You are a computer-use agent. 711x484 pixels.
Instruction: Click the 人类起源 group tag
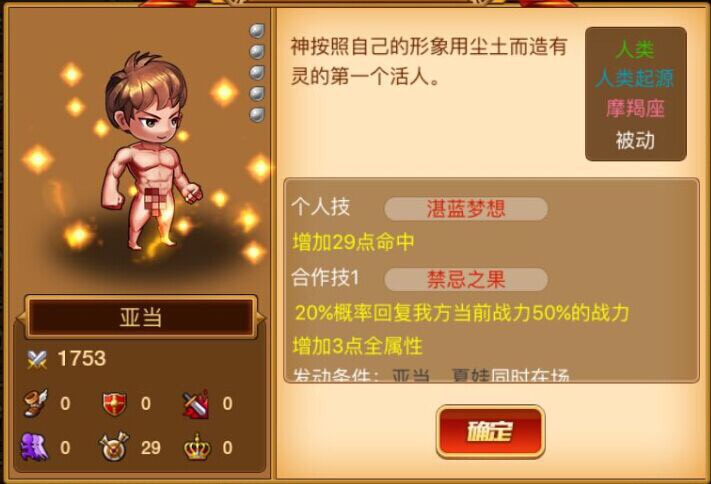635,78
